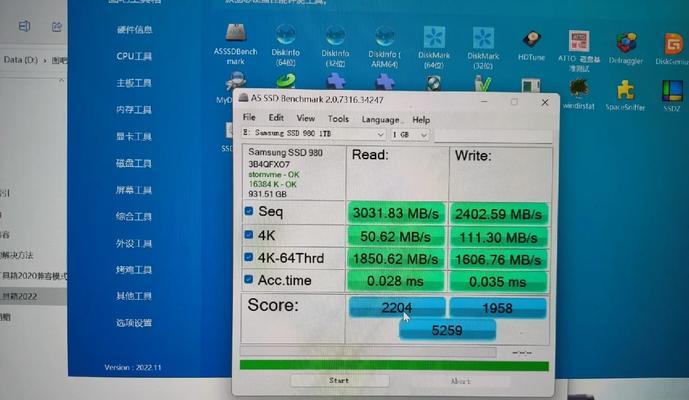Click the 4K read result 50.62 MB/s
This screenshot has width=689, height=400.
tap(396, 236)
